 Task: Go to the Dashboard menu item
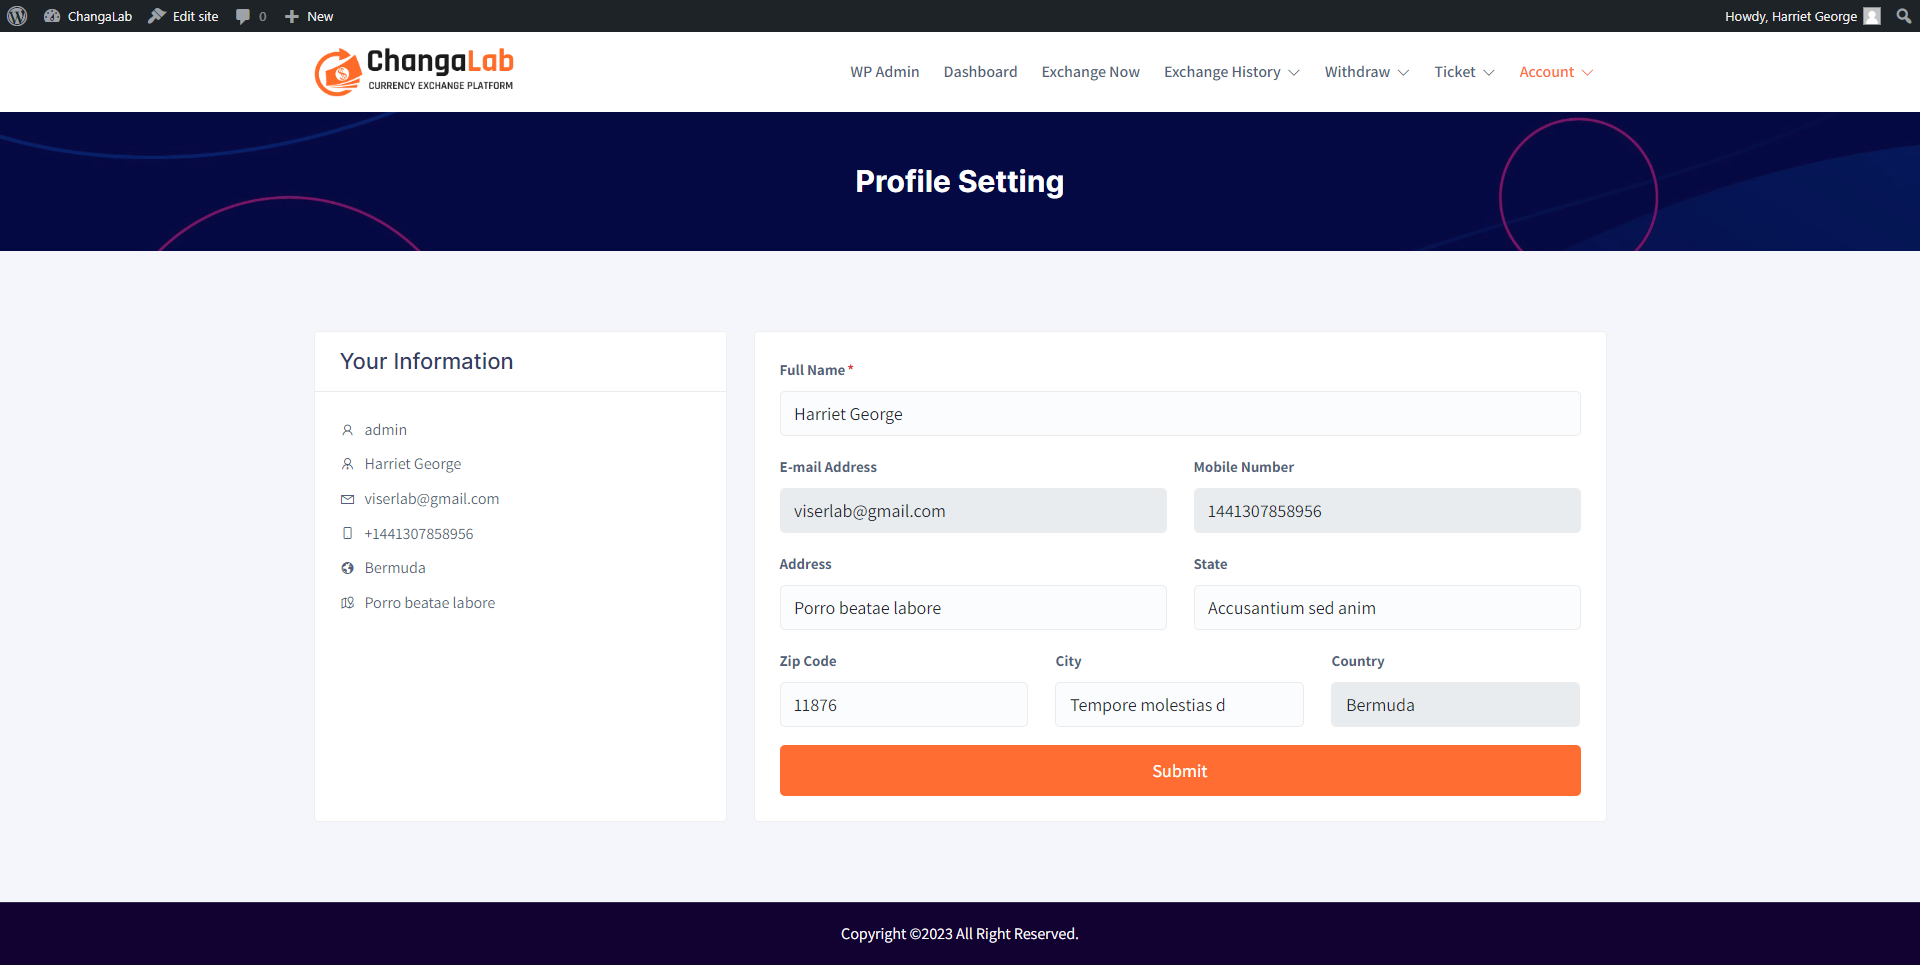tap(980, 72)
